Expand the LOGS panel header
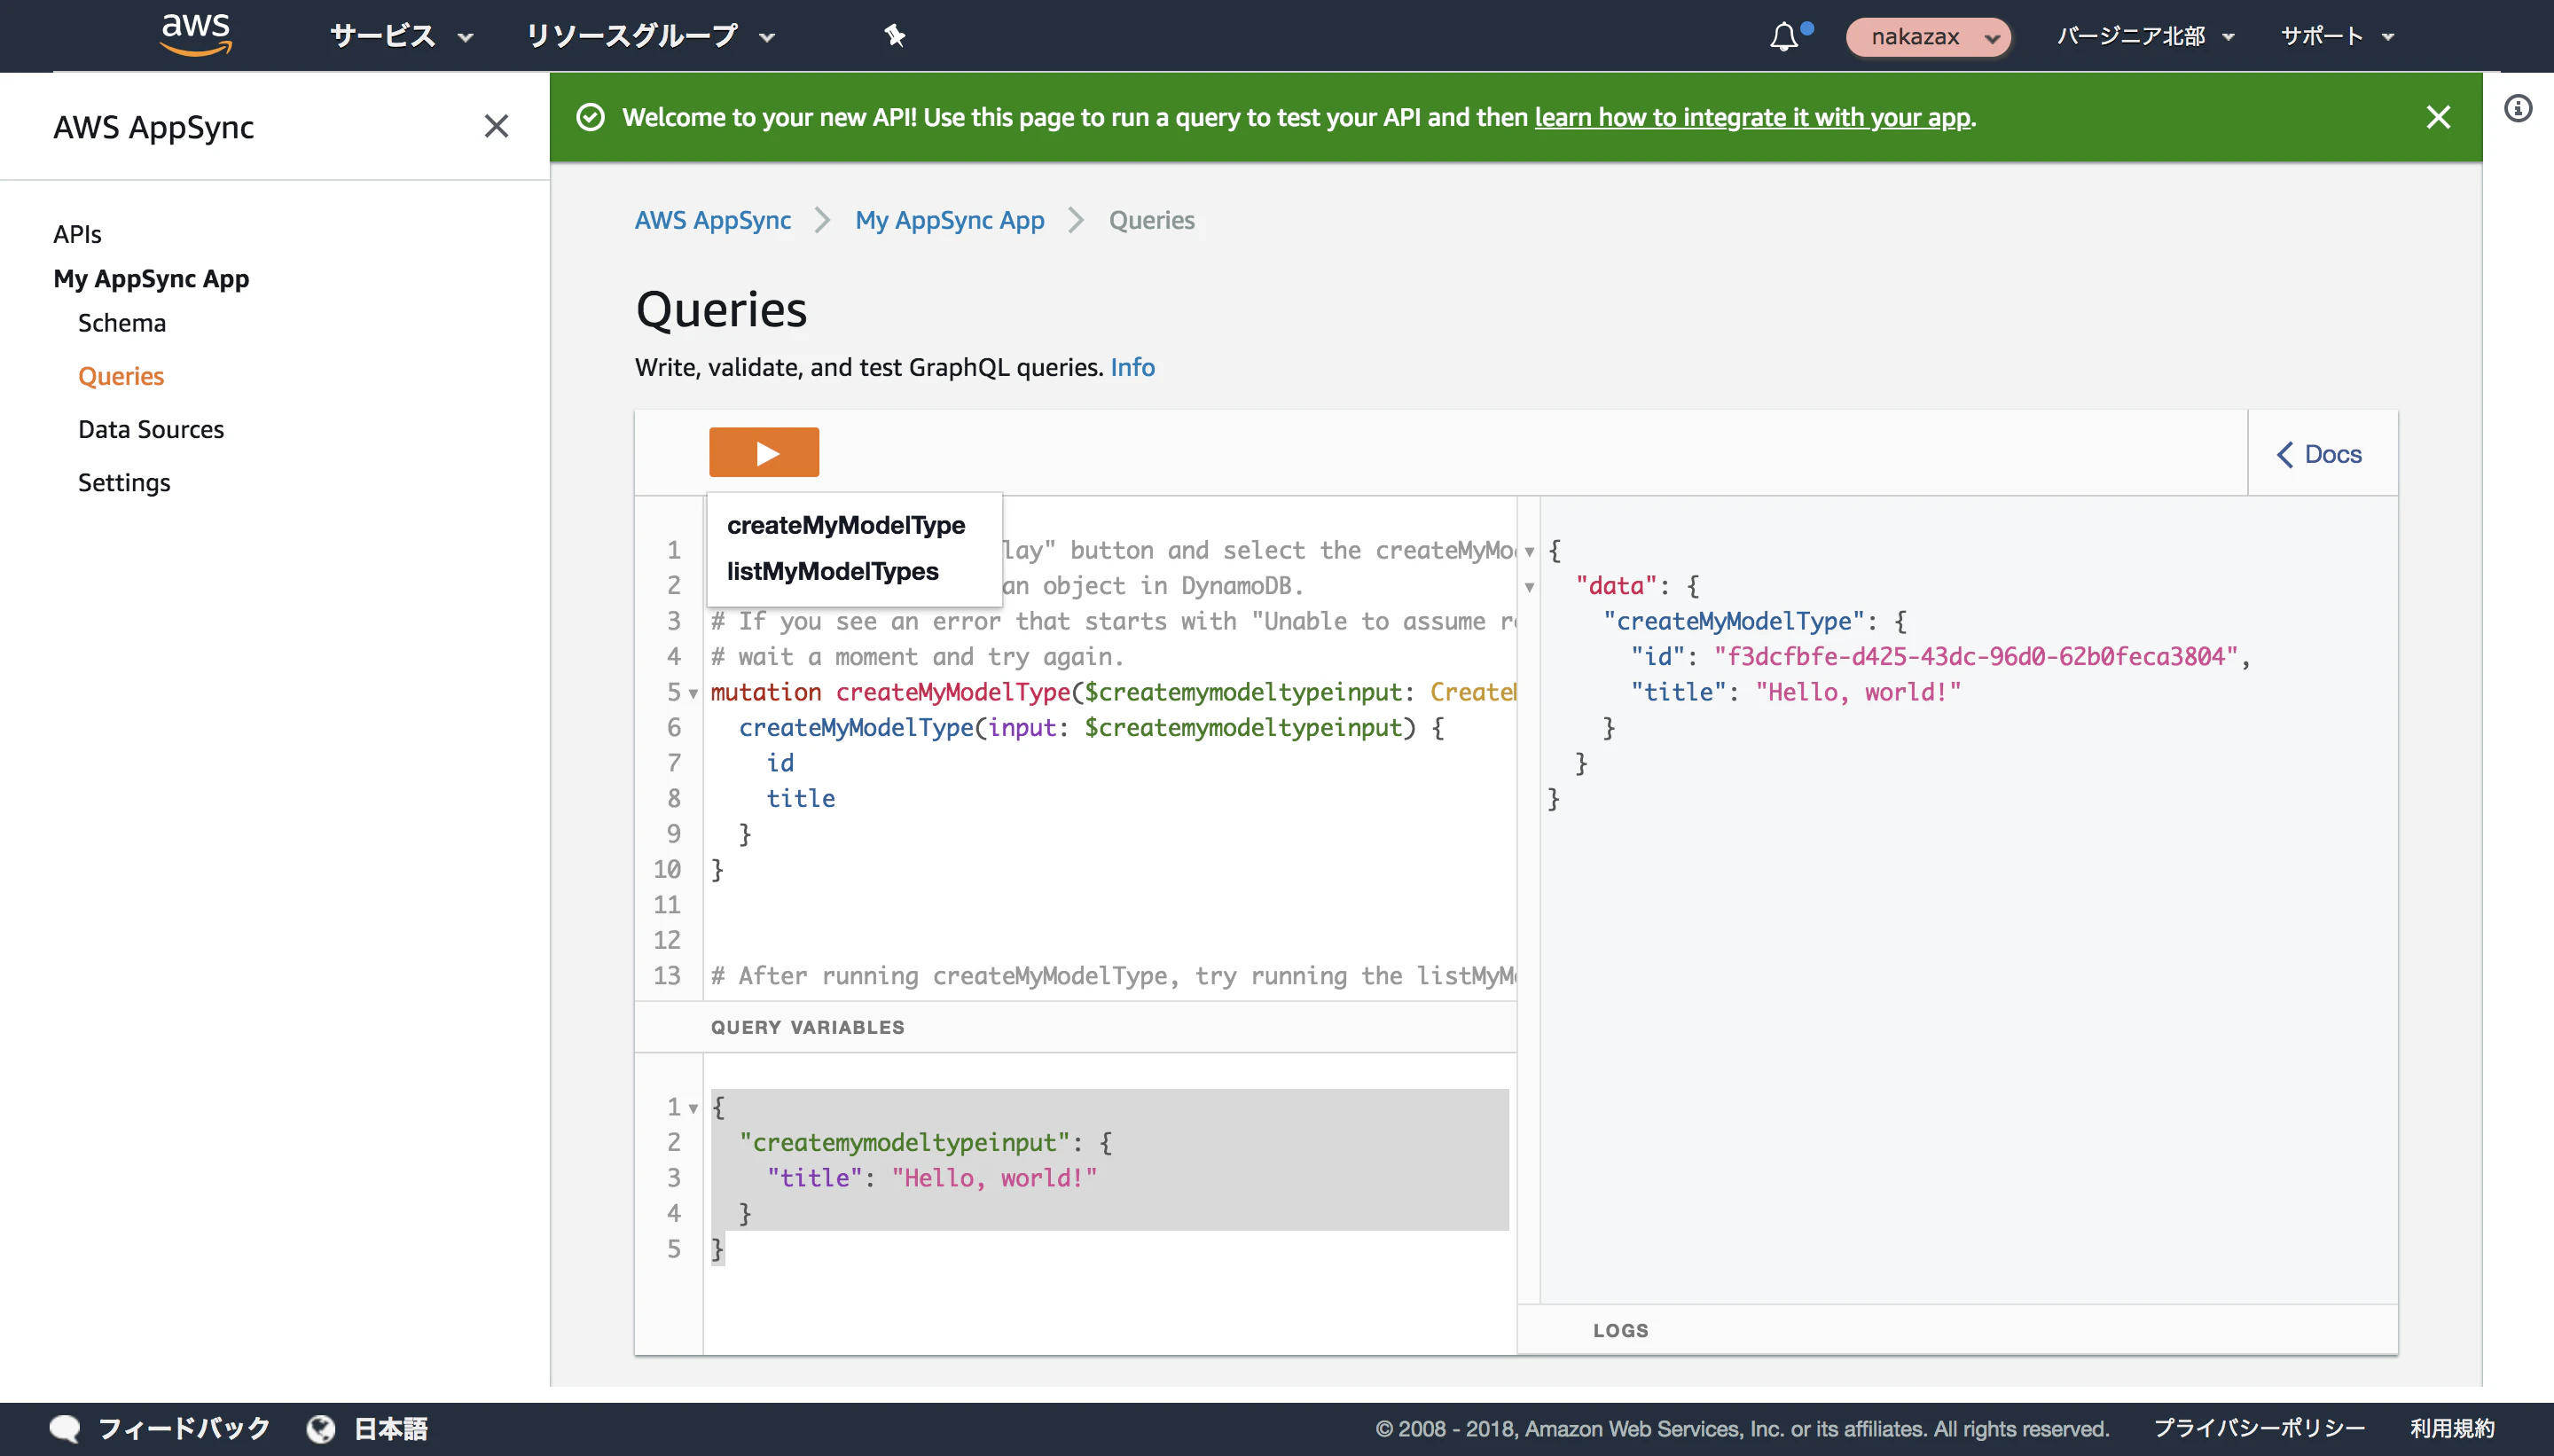 (x=1958, y=1330)
